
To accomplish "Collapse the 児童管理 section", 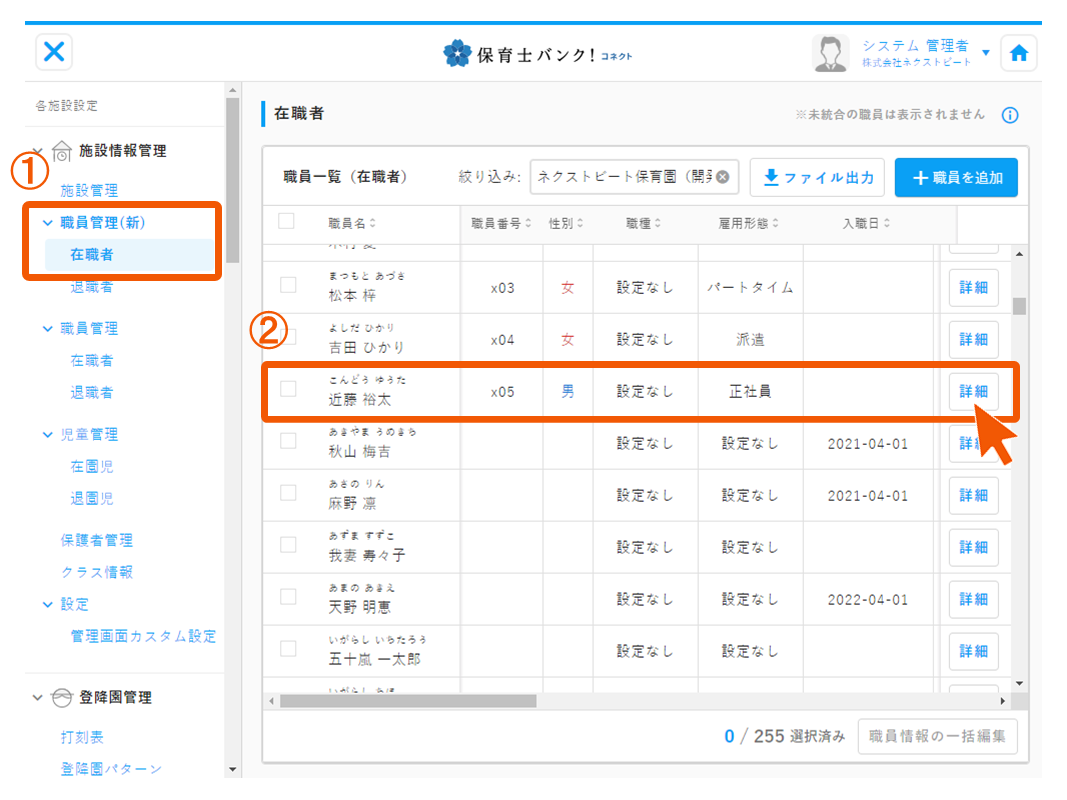I will [48, 435].
